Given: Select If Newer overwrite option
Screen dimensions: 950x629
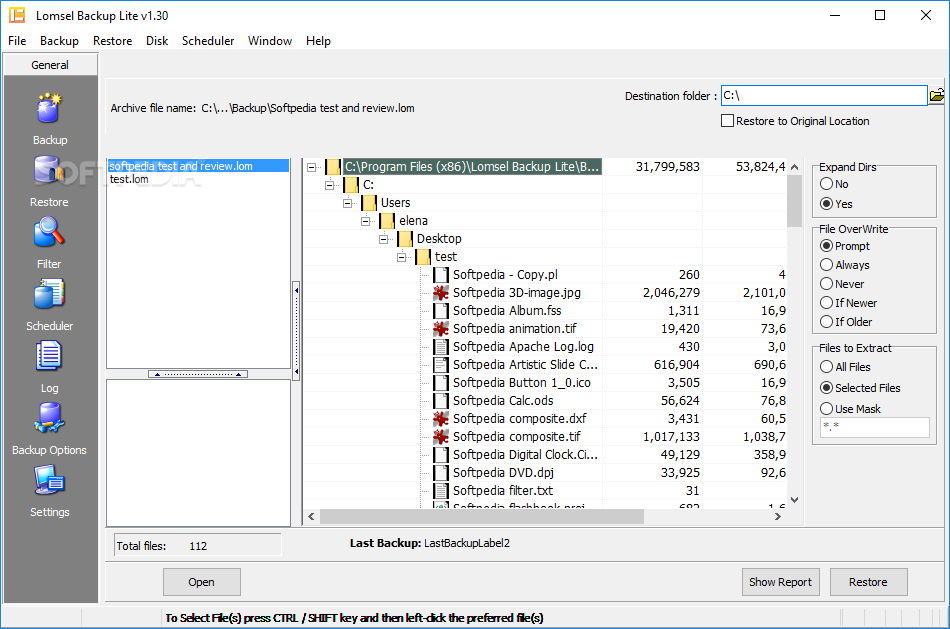Looking at the screenshot, I should [826, 302].
